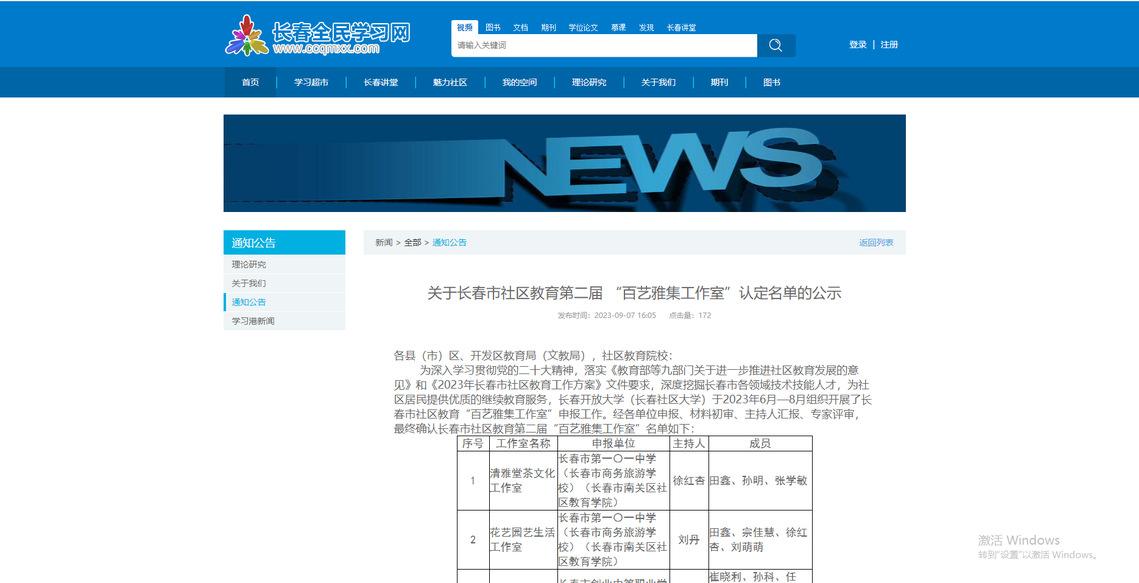Open 魅力社区 navigation item
Image resolution: width=1139 pixels, height=583 pixels.
click(450, 82)
